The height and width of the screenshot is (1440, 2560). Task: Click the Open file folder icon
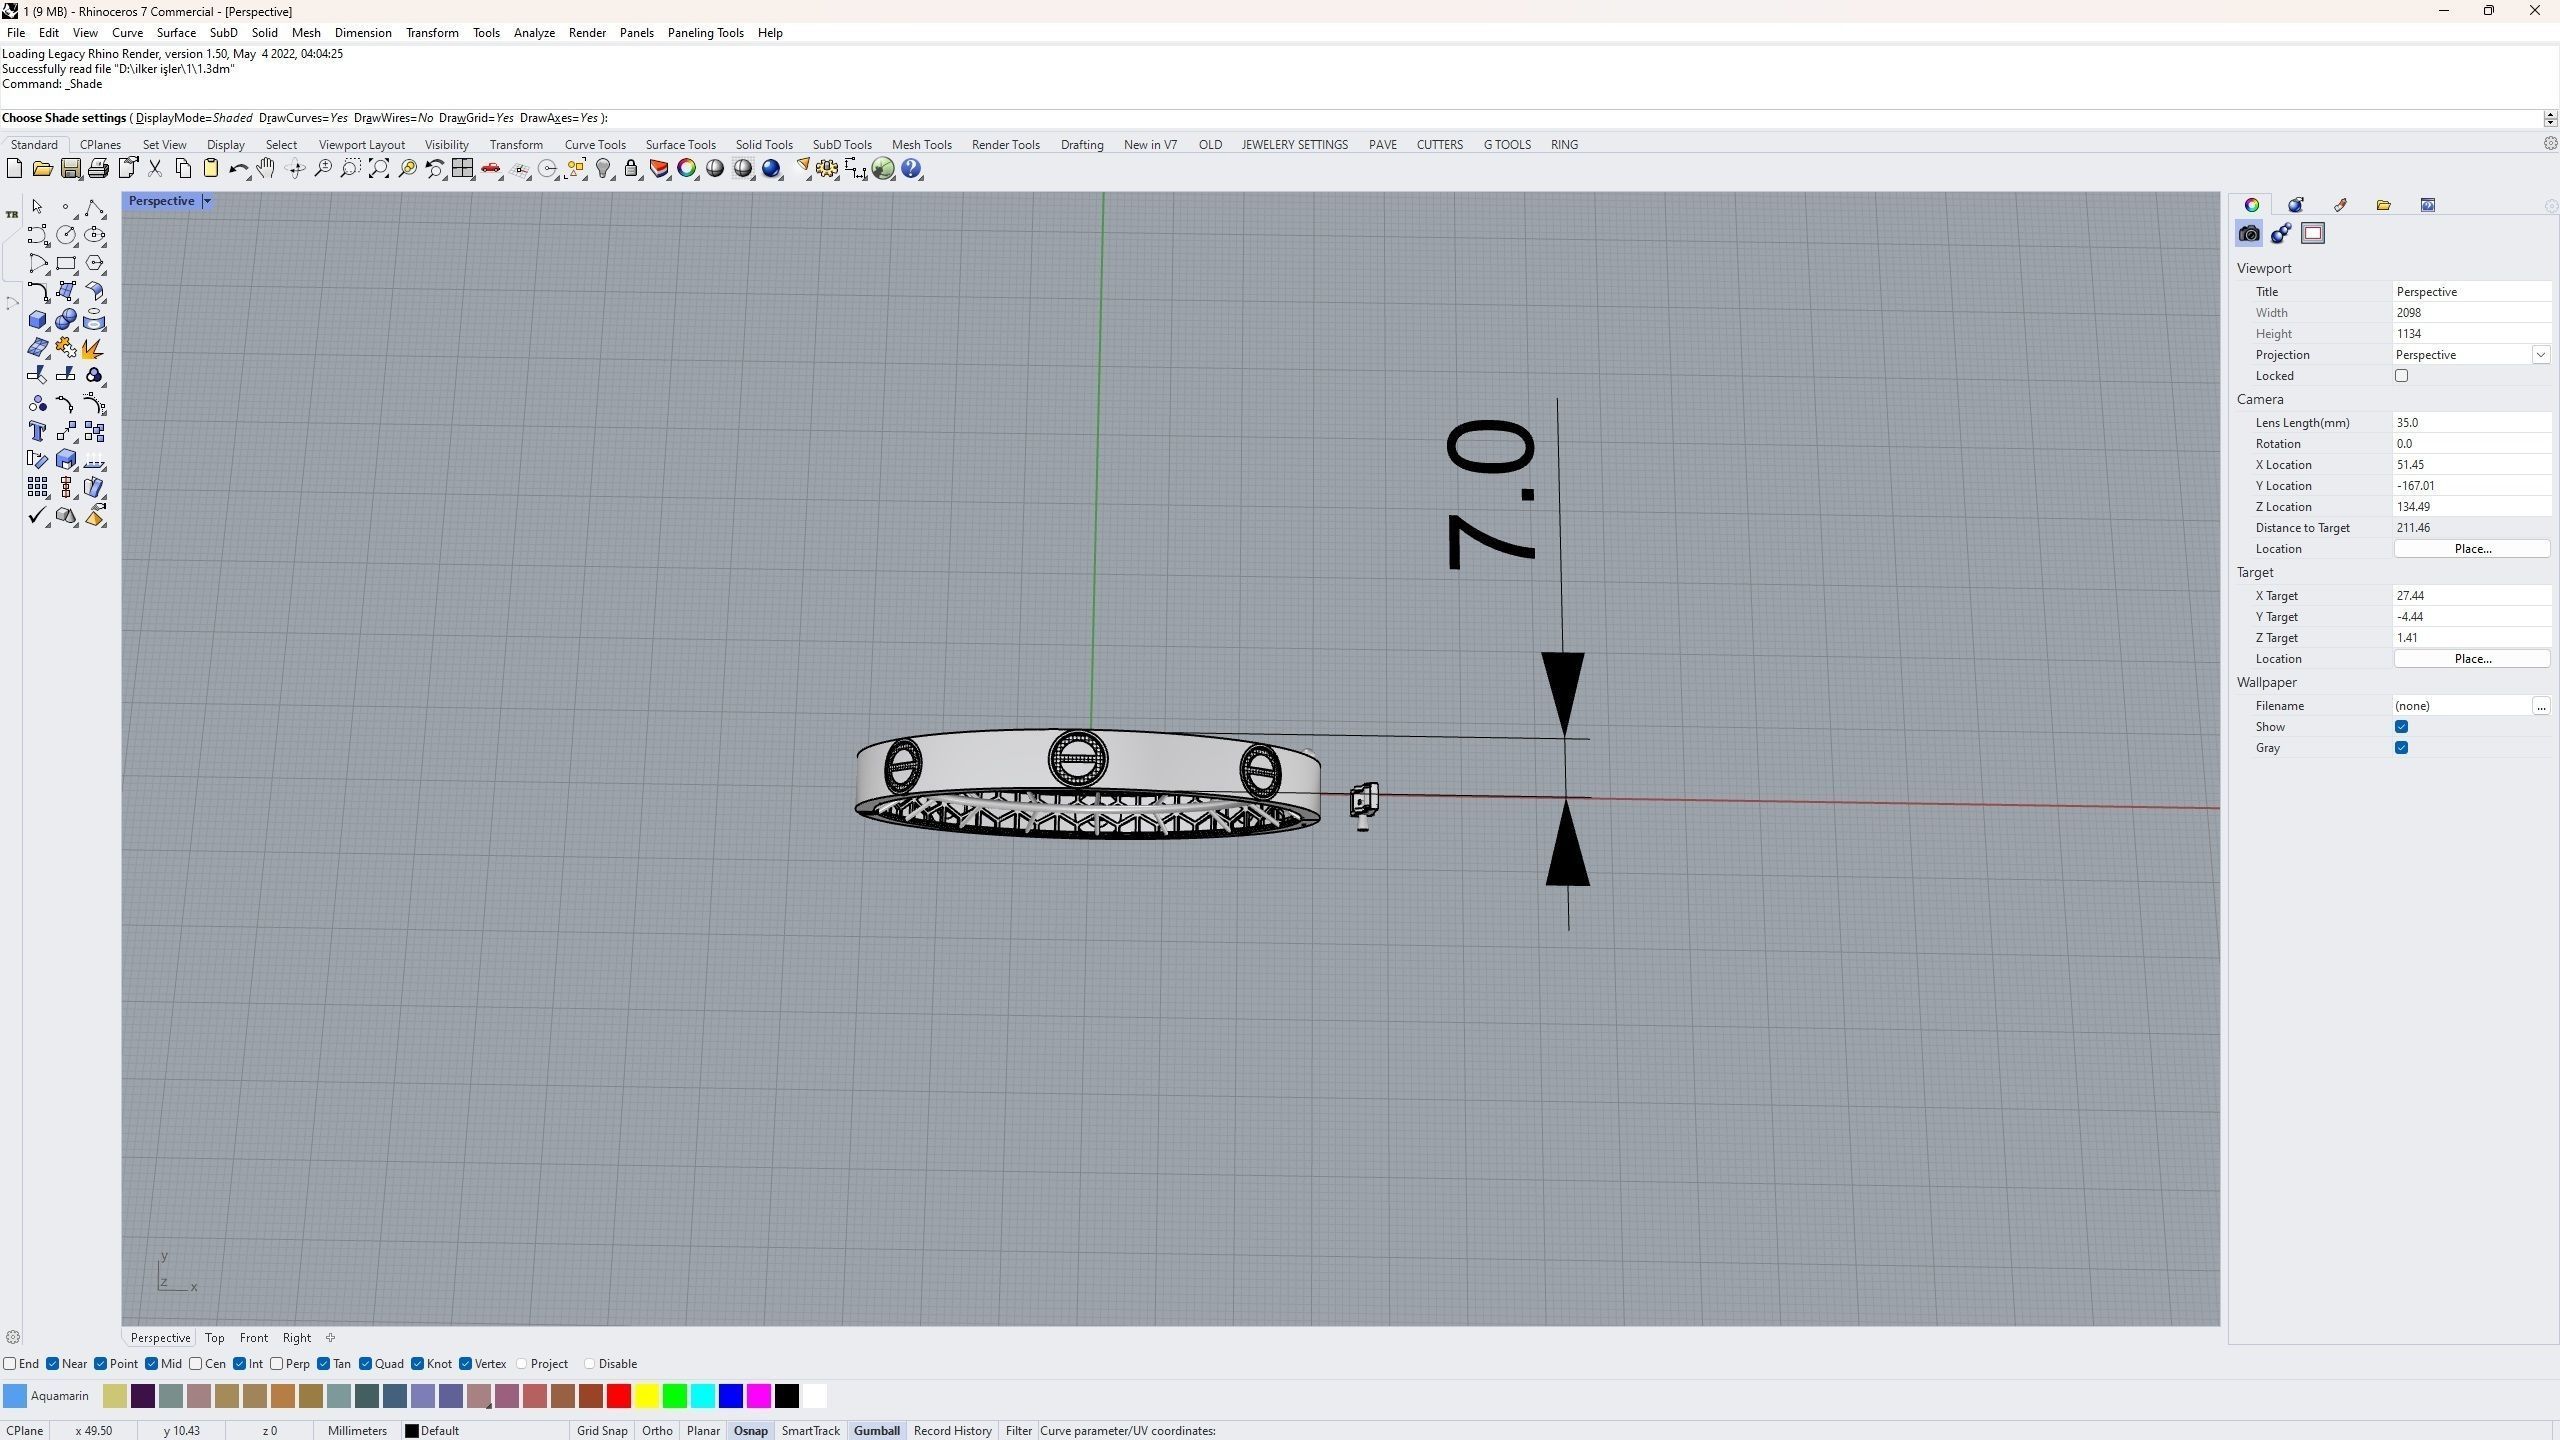pos(43,169)
